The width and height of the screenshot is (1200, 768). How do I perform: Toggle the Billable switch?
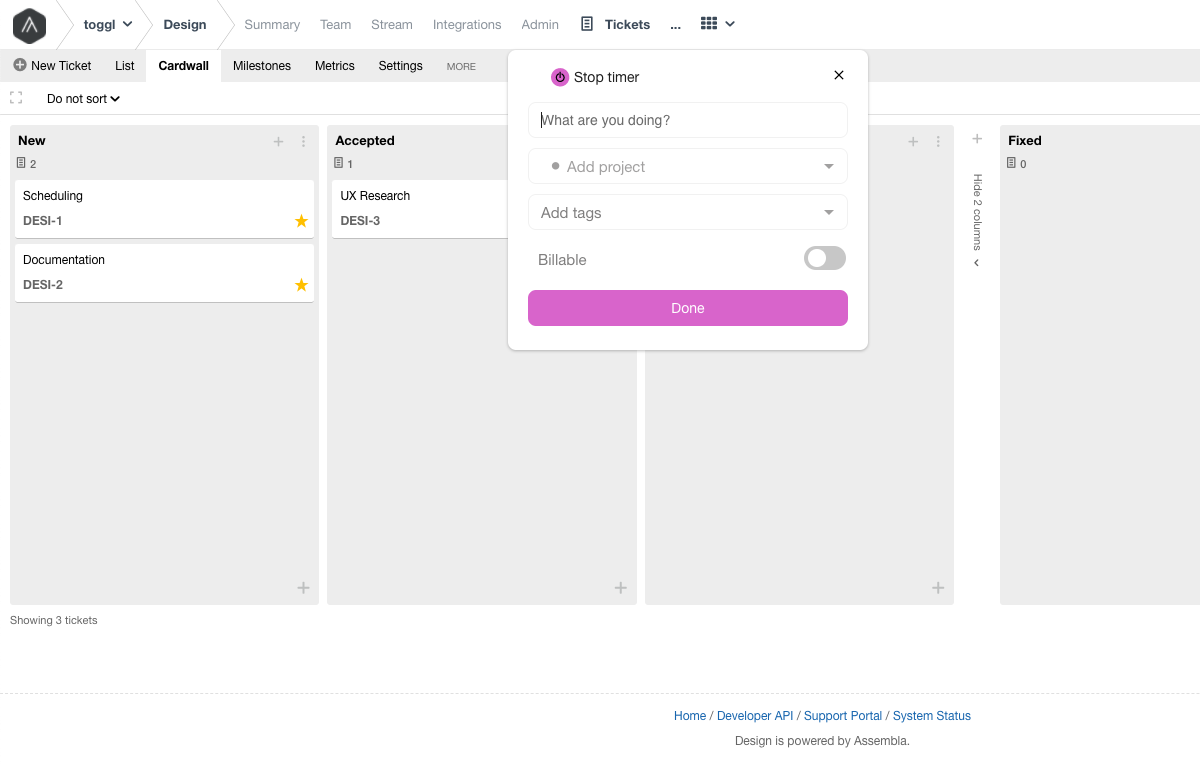coord(824,258)
